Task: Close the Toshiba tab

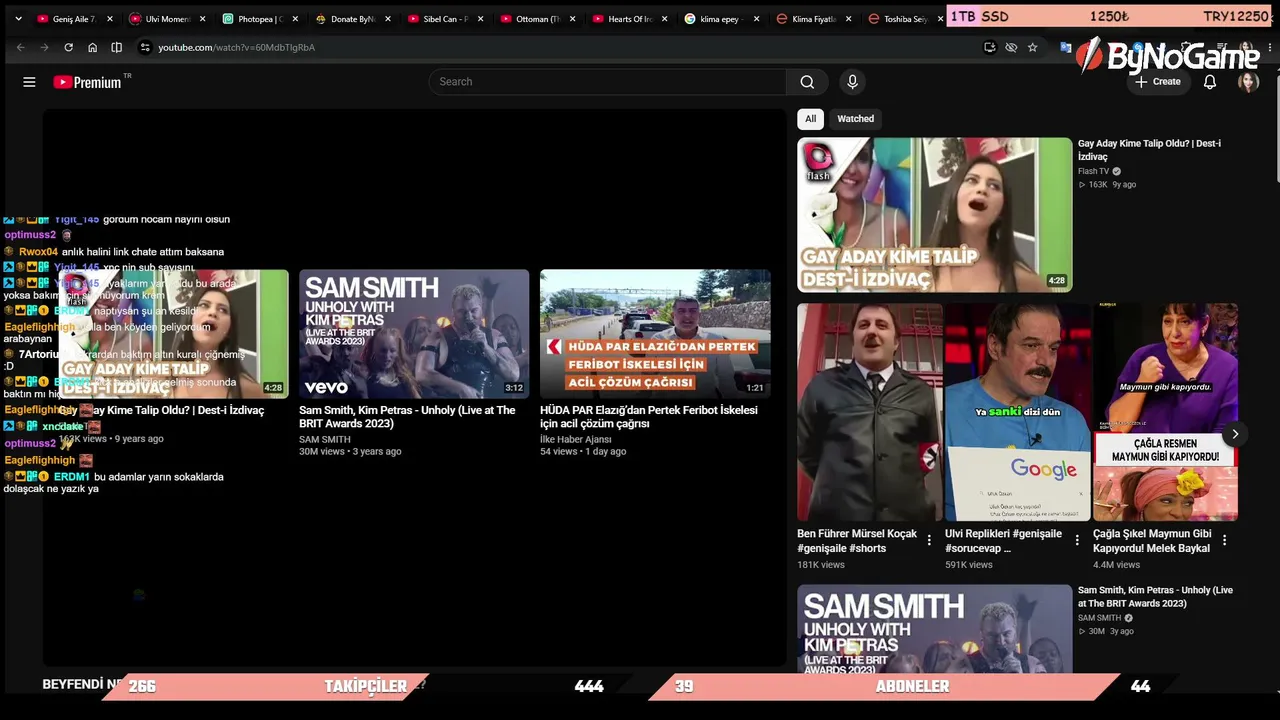Action: (940, 19)
